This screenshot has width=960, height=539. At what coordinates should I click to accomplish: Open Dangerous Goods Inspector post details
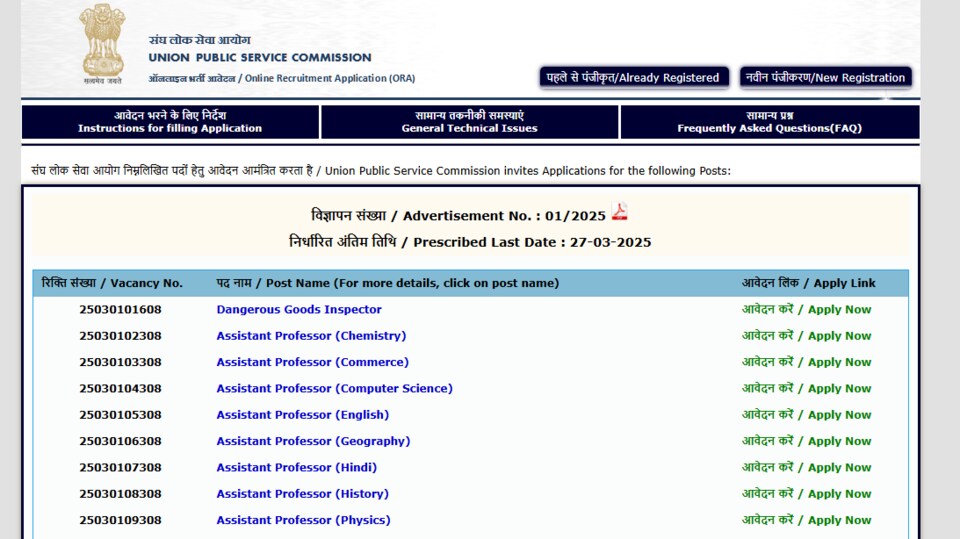click(x=299, y=309)
